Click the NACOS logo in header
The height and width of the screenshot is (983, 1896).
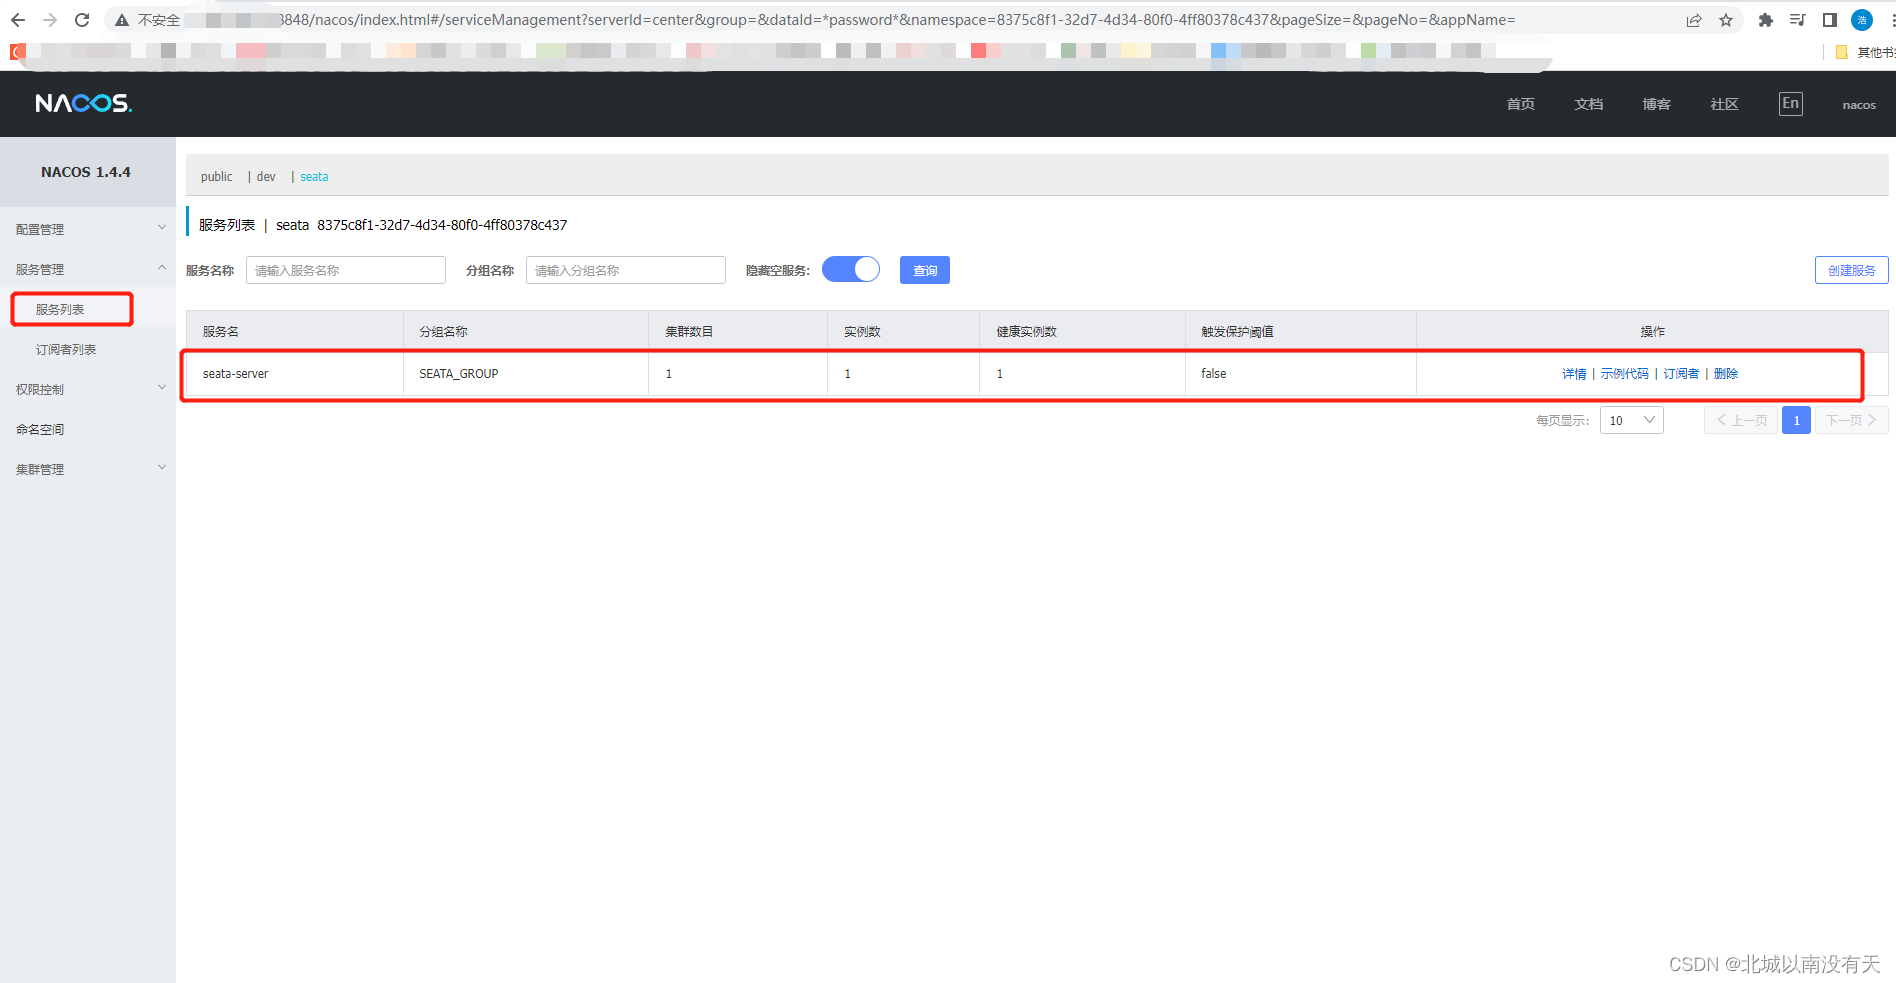(84, 103)
